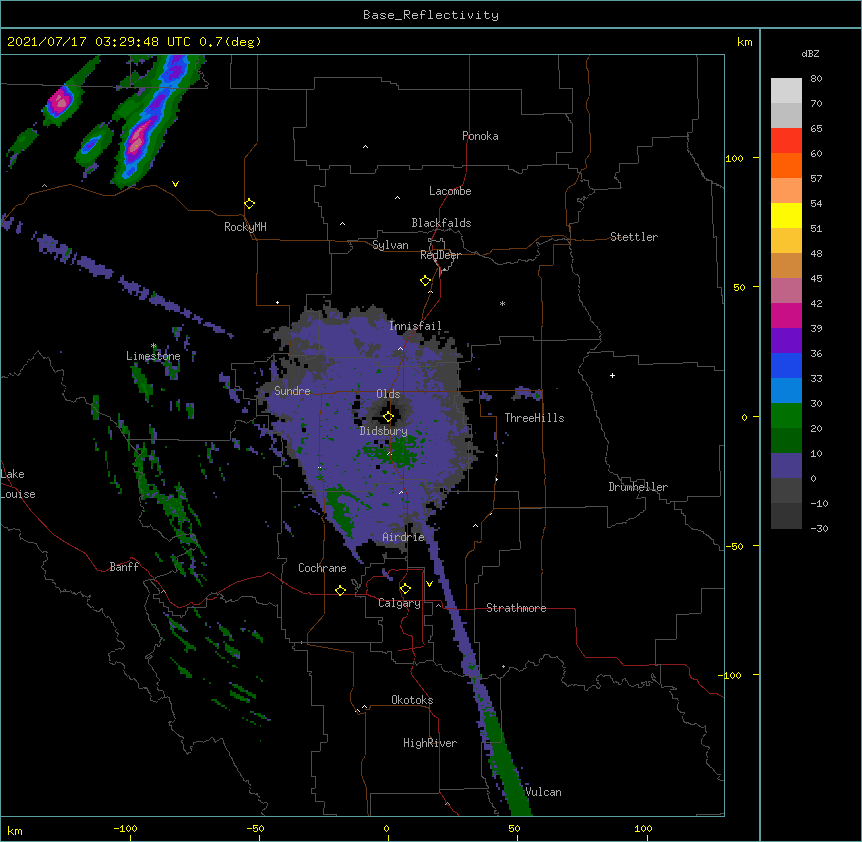
Task: Select the pink 42-45 dBZ legend swatch
Action: coord(786,290)
